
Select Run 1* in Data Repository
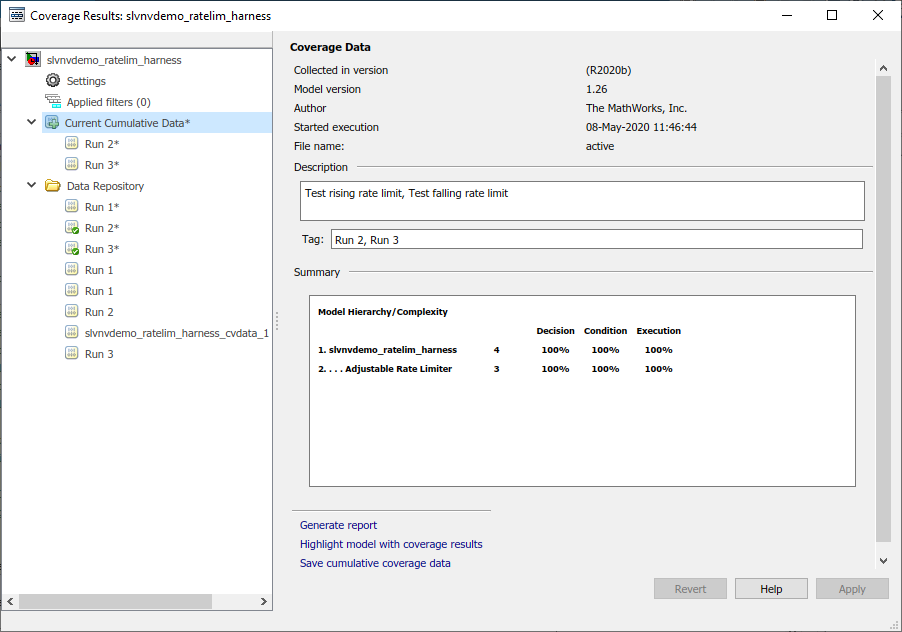pyautogui.click(x=101, y=207)
